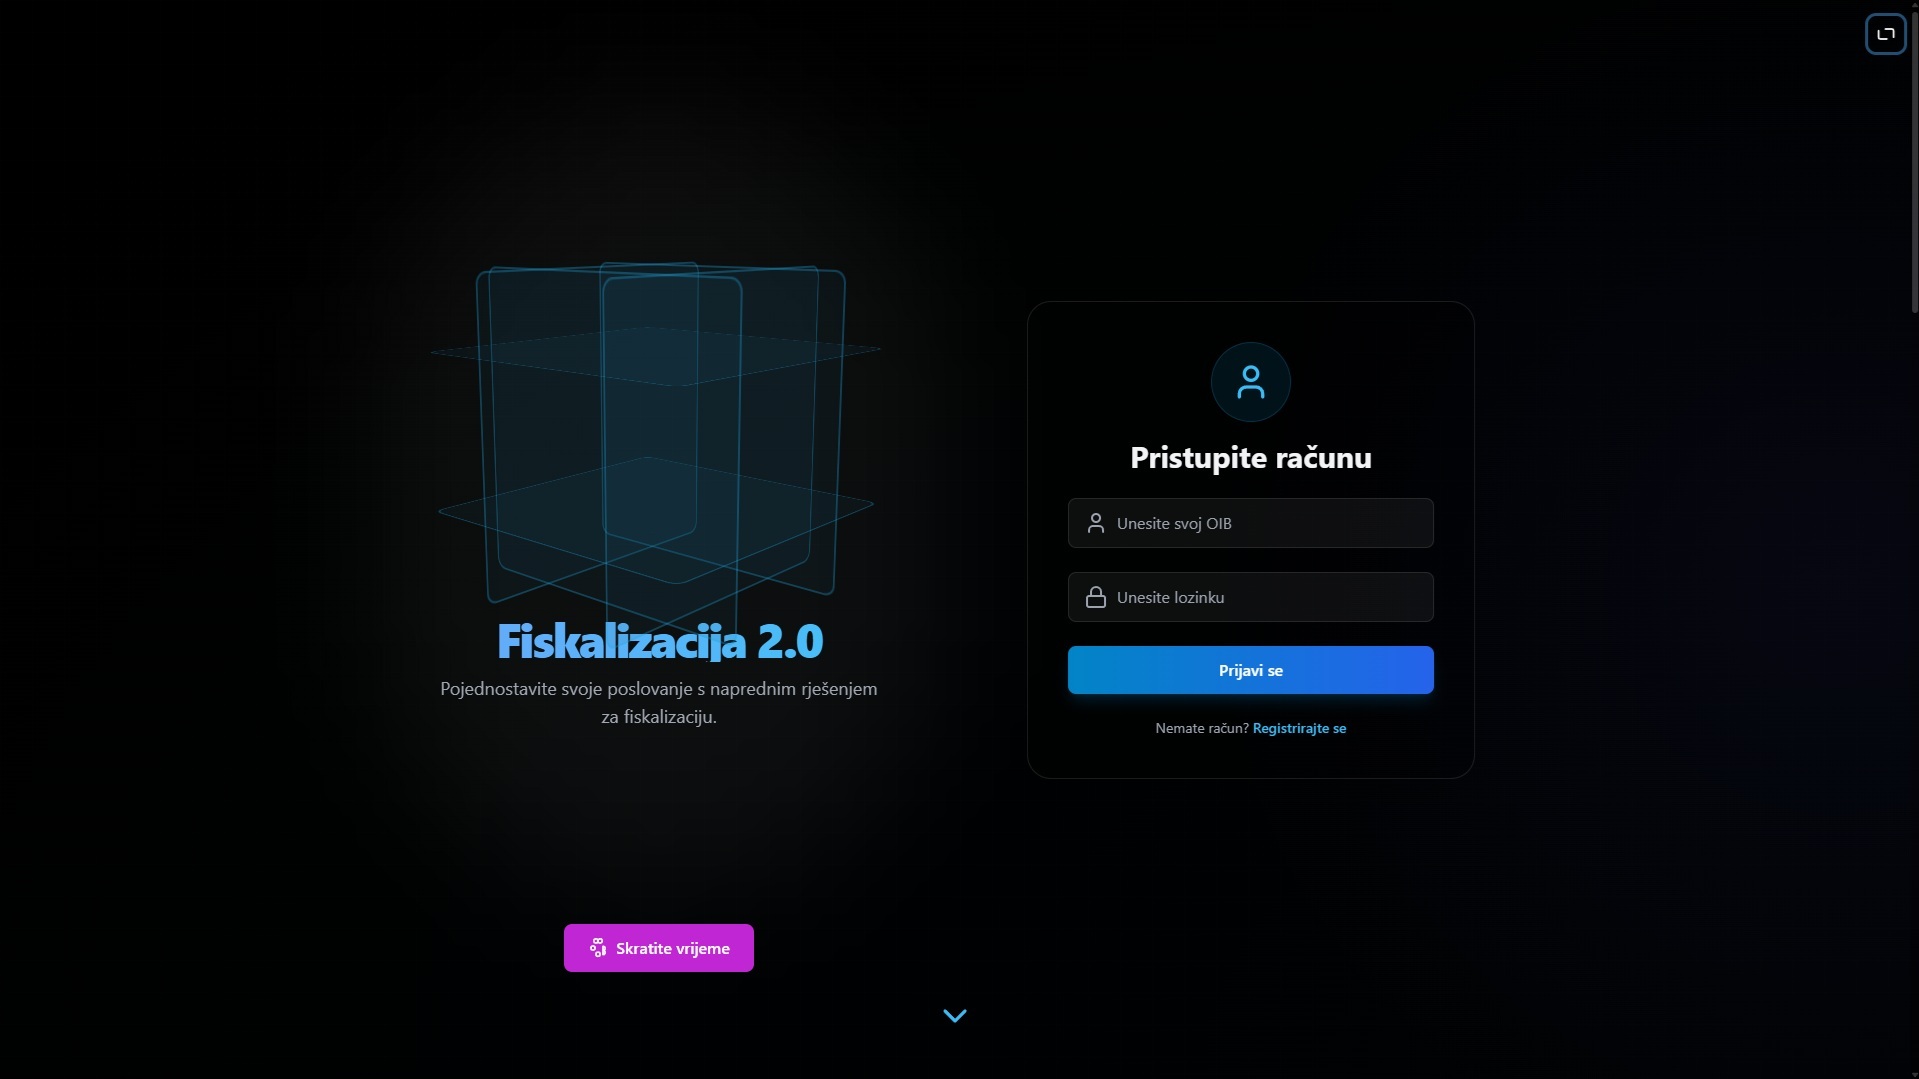Click the icon on Skratite vrijeme button
This screenshot has height=1079, width=1919.
tap(598, 948)
